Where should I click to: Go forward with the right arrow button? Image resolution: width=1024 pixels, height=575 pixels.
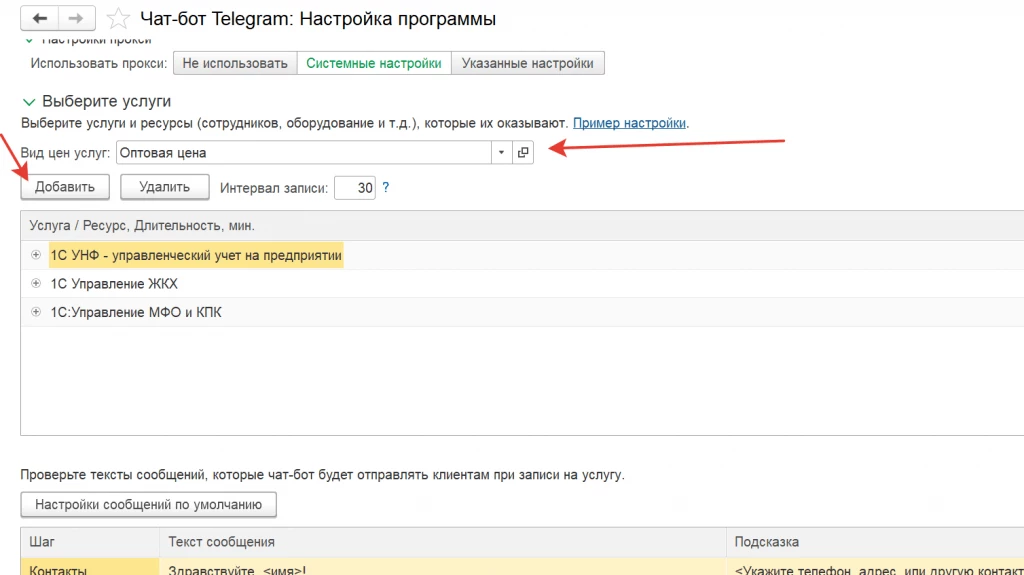(76, 18)
